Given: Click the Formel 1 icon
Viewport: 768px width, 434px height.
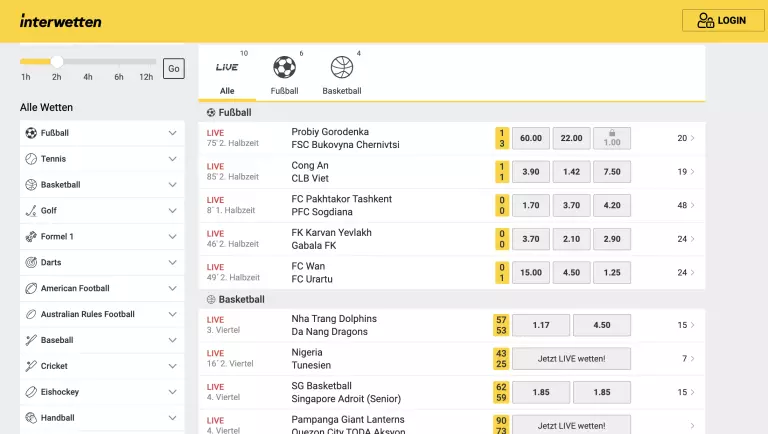Looking at the screenshot, I should tap(31, 237).
